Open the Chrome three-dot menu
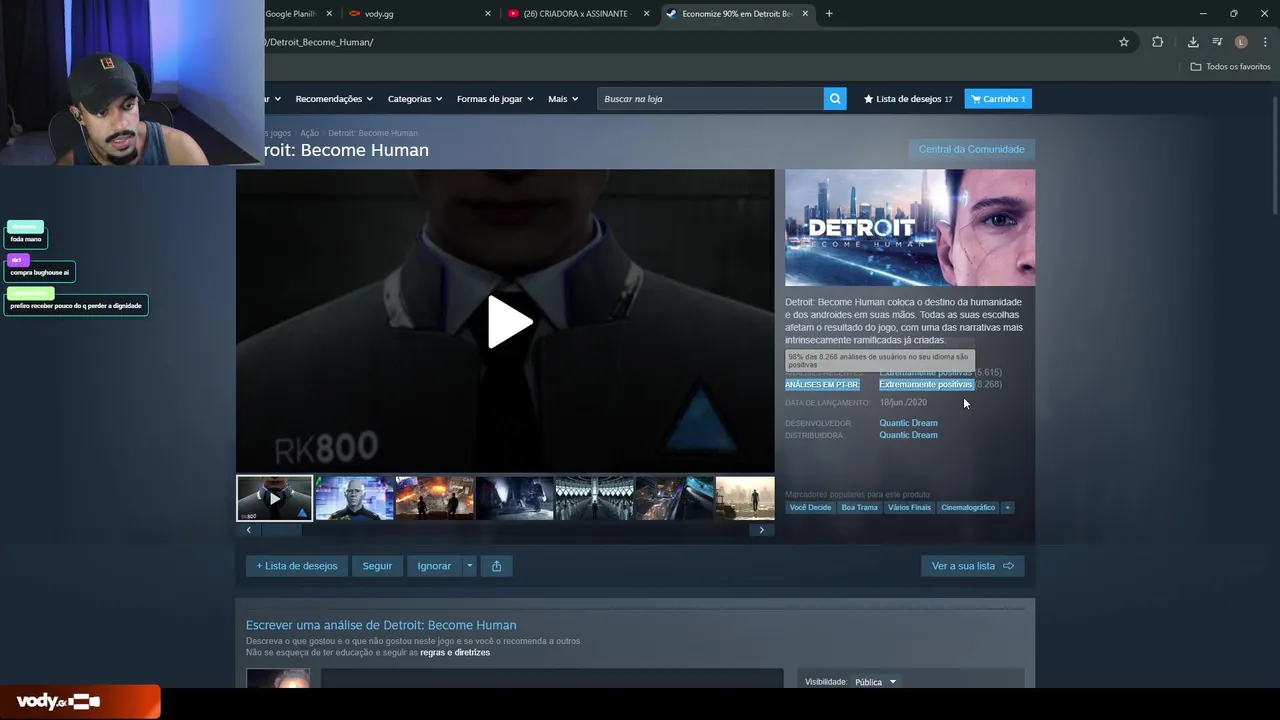The width and height of the screenshot is (1280, 720). point(1264,42)
